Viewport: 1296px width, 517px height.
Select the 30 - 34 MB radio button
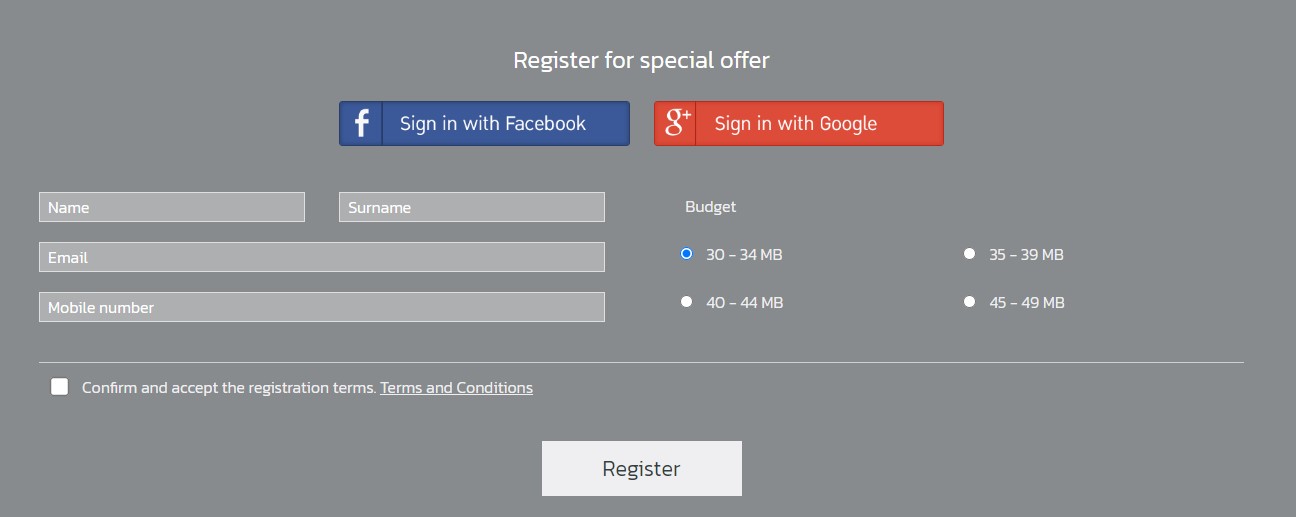point(686,254)
